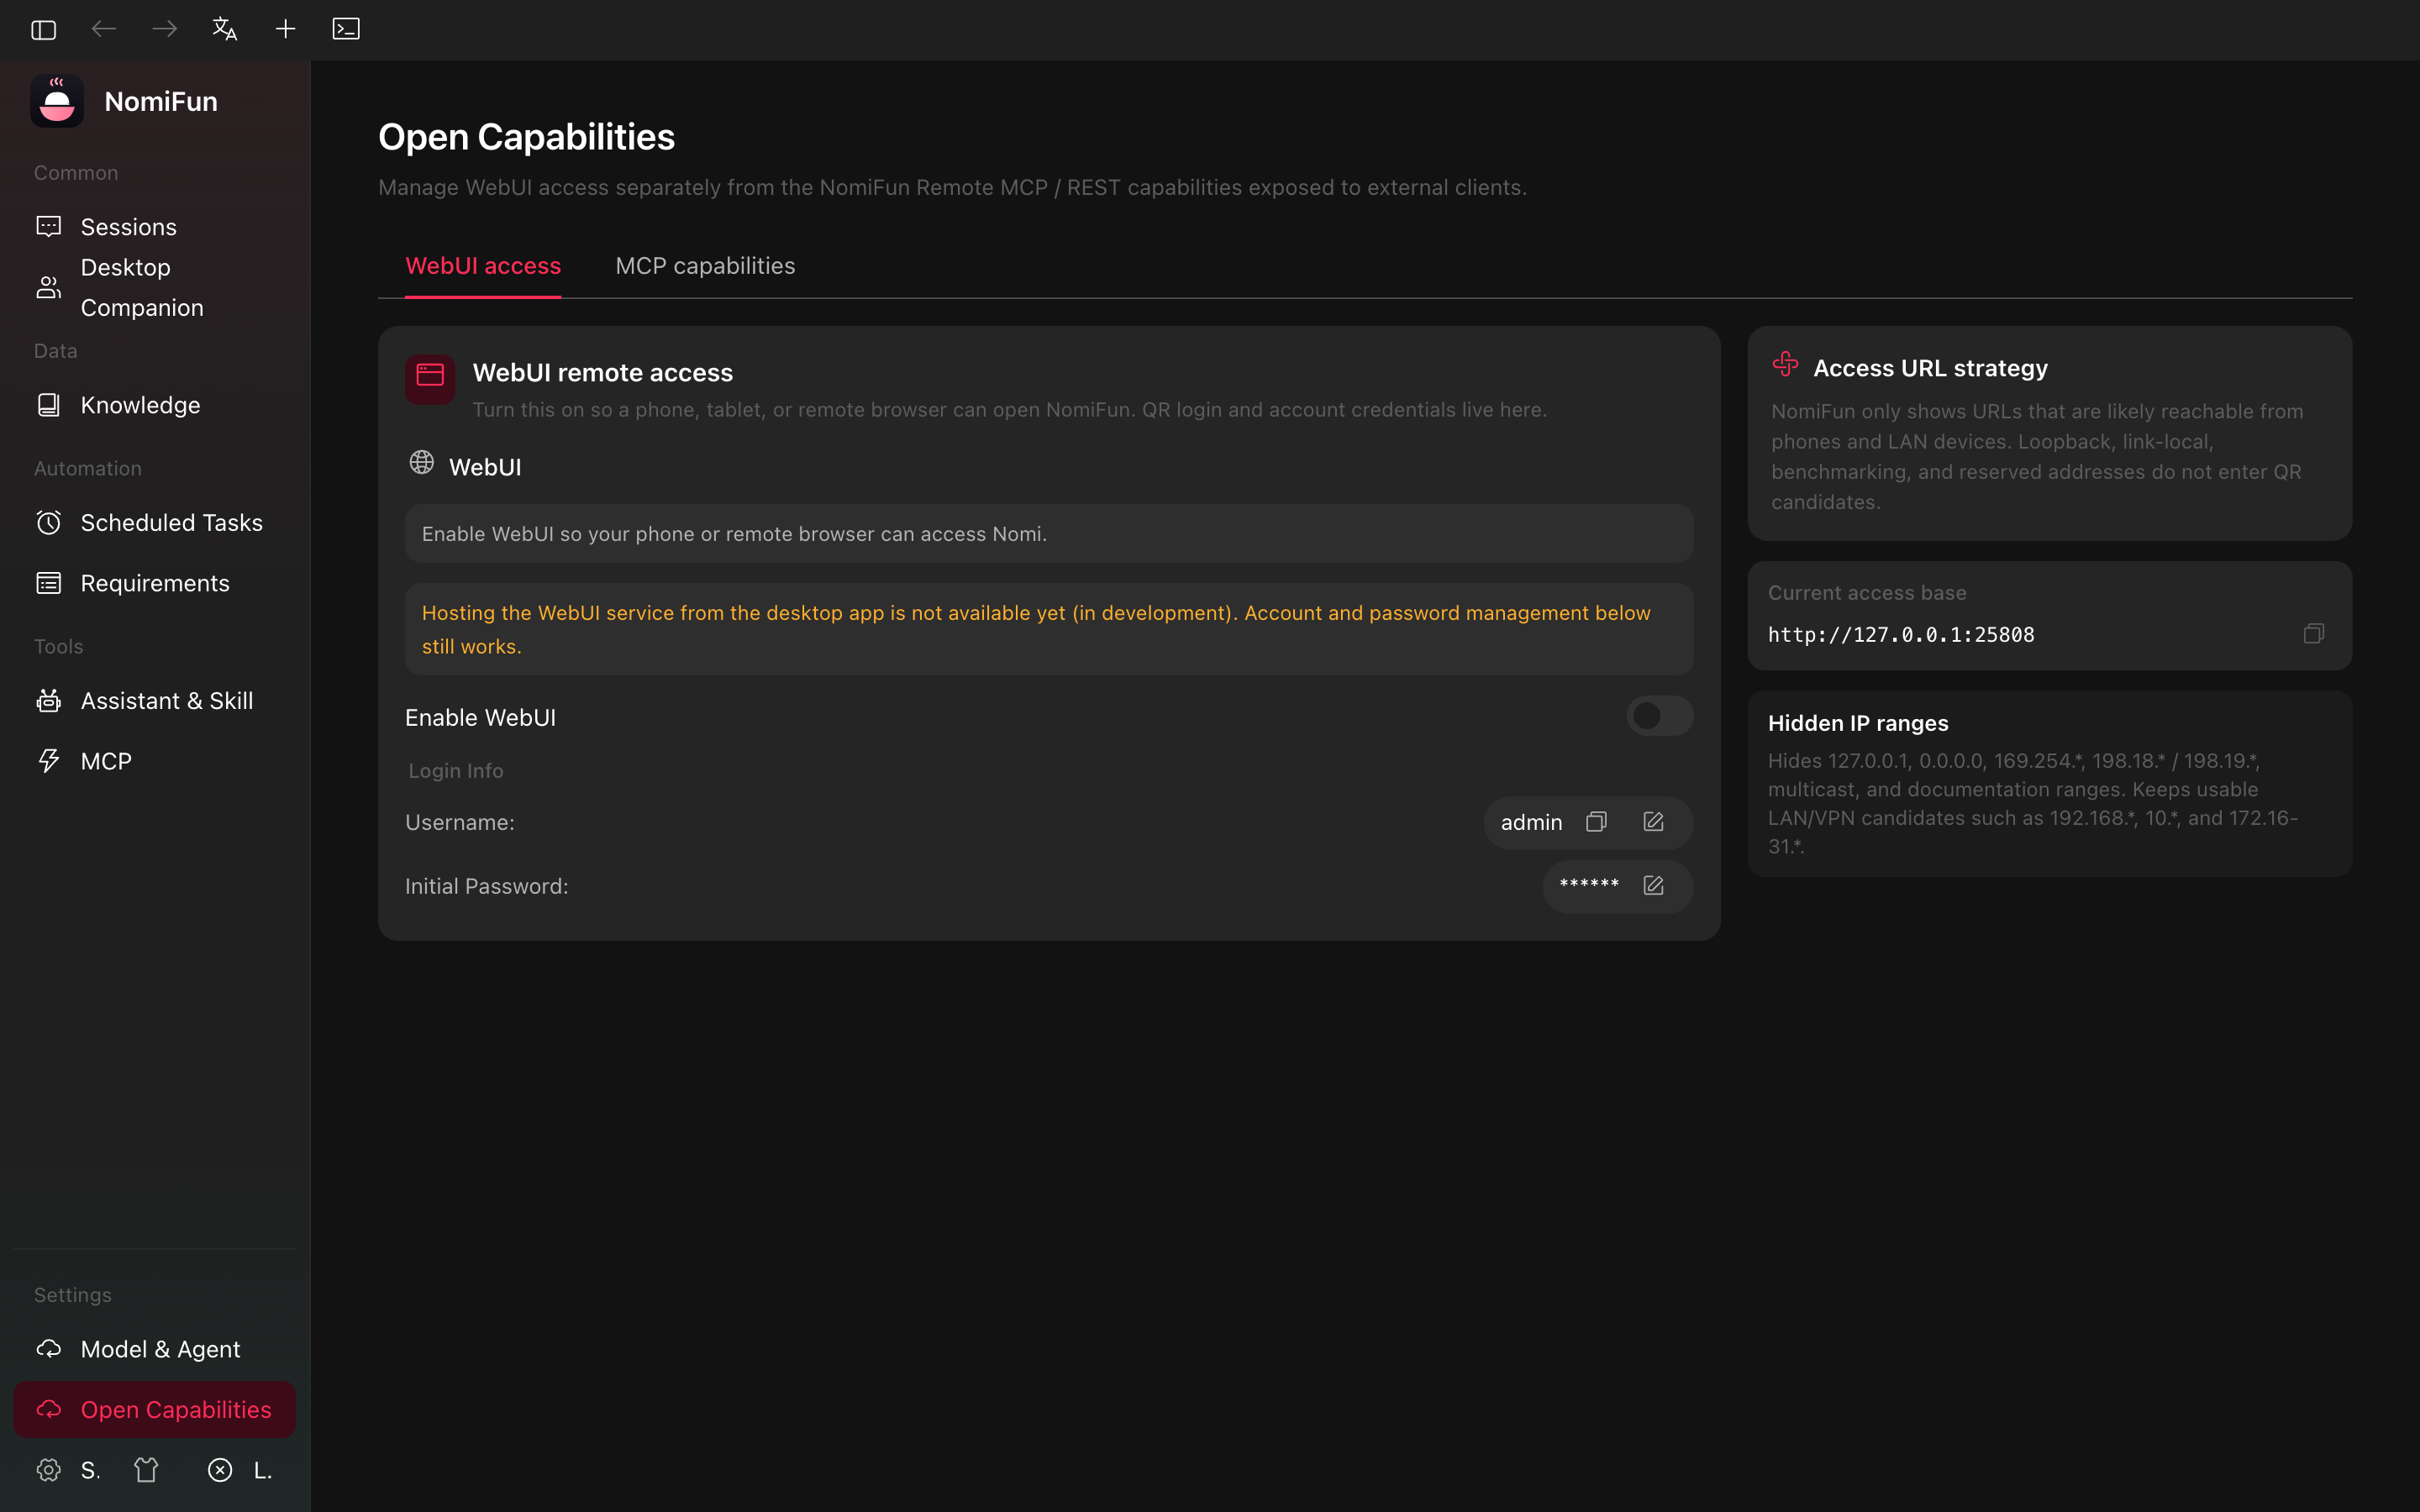Go back with the left arrow

tap(104, 29)
